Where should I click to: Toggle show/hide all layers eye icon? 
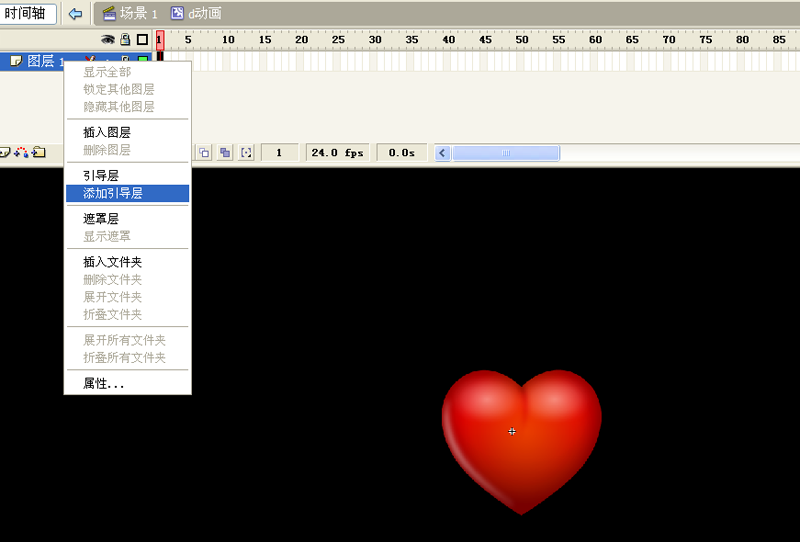pos(108,39)
